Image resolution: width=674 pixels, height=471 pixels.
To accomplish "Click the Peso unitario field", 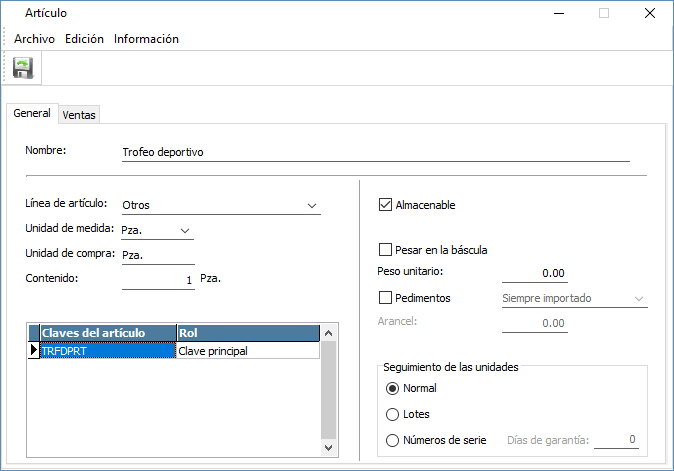I will [534, 273].
